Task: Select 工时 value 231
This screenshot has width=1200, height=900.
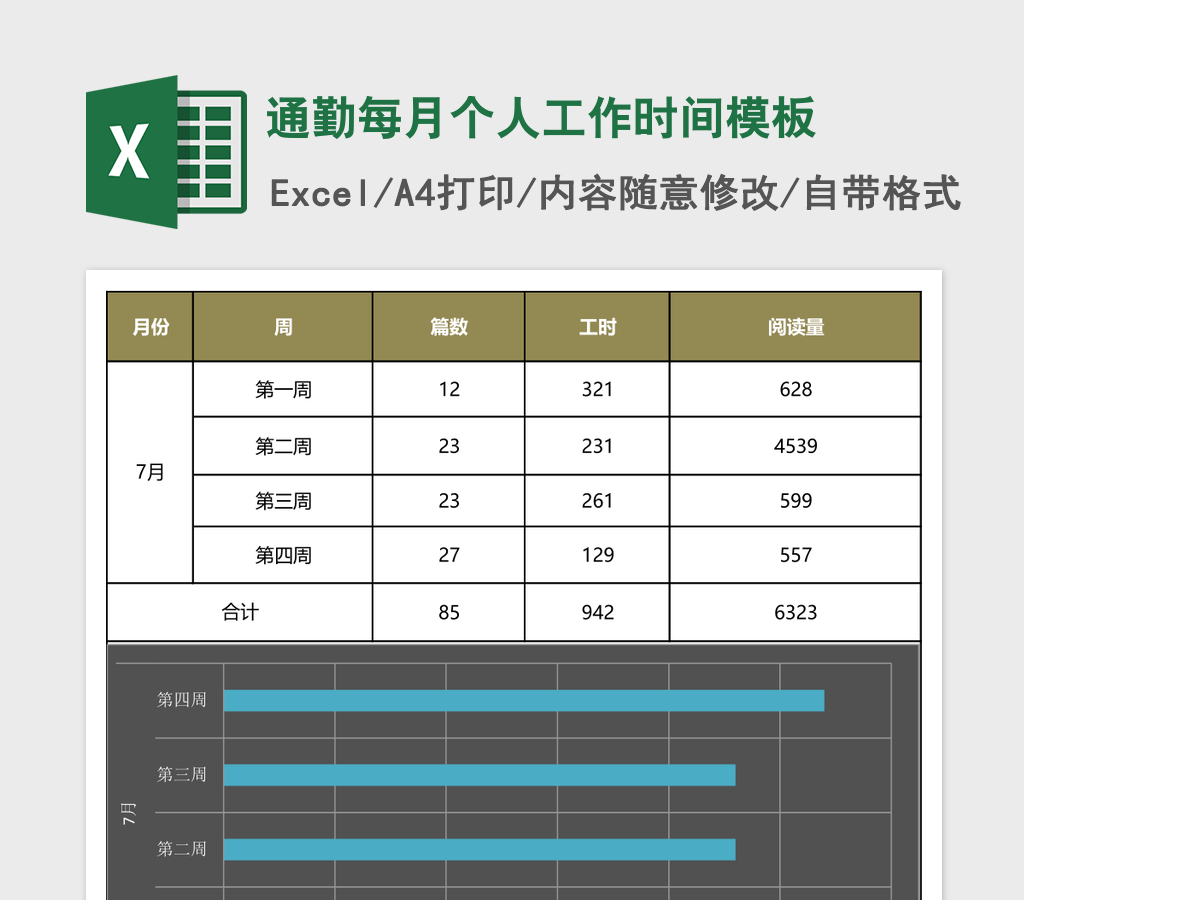Action: click(x=597, y=446)
